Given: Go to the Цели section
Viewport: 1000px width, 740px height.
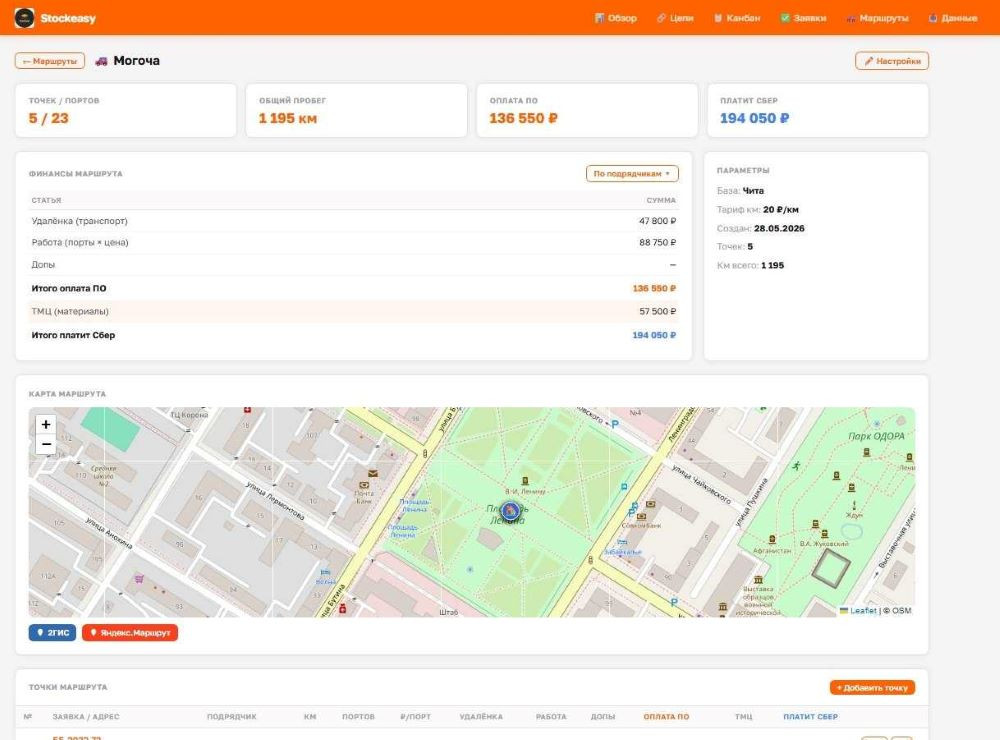Looking at the screenshot, I should 675,18.
